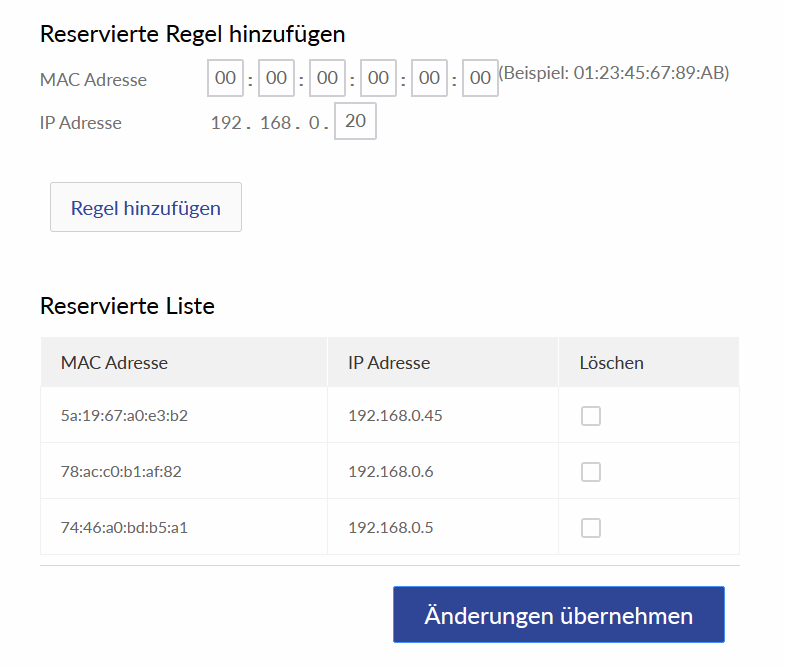
Task: Click the fifth MAC address octet field
Action: (x=429, y=78)
